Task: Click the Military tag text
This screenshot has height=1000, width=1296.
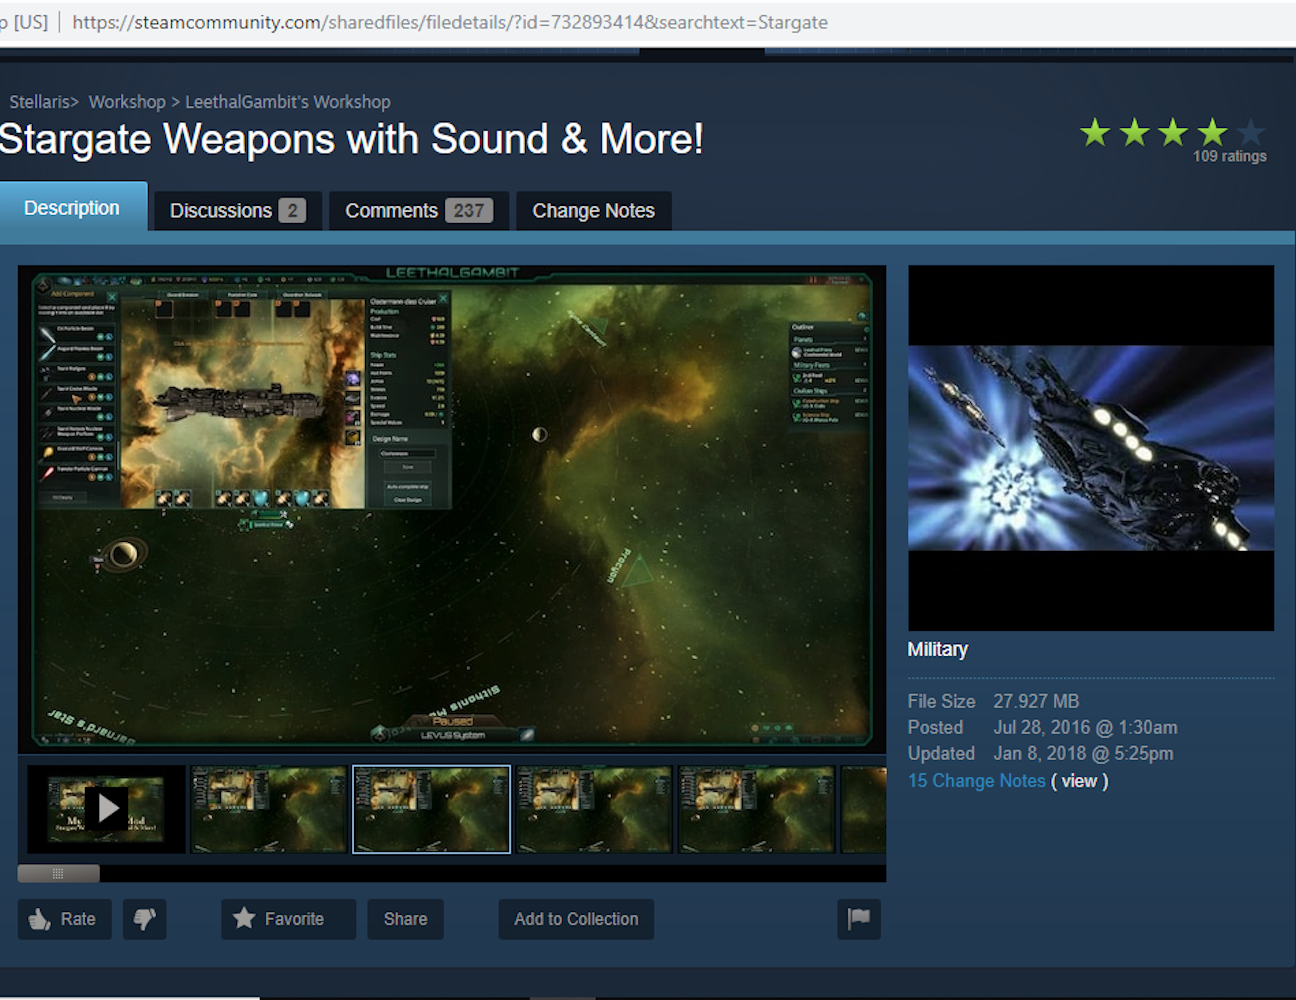Action: pyautogui.click(x=937, y=649)
